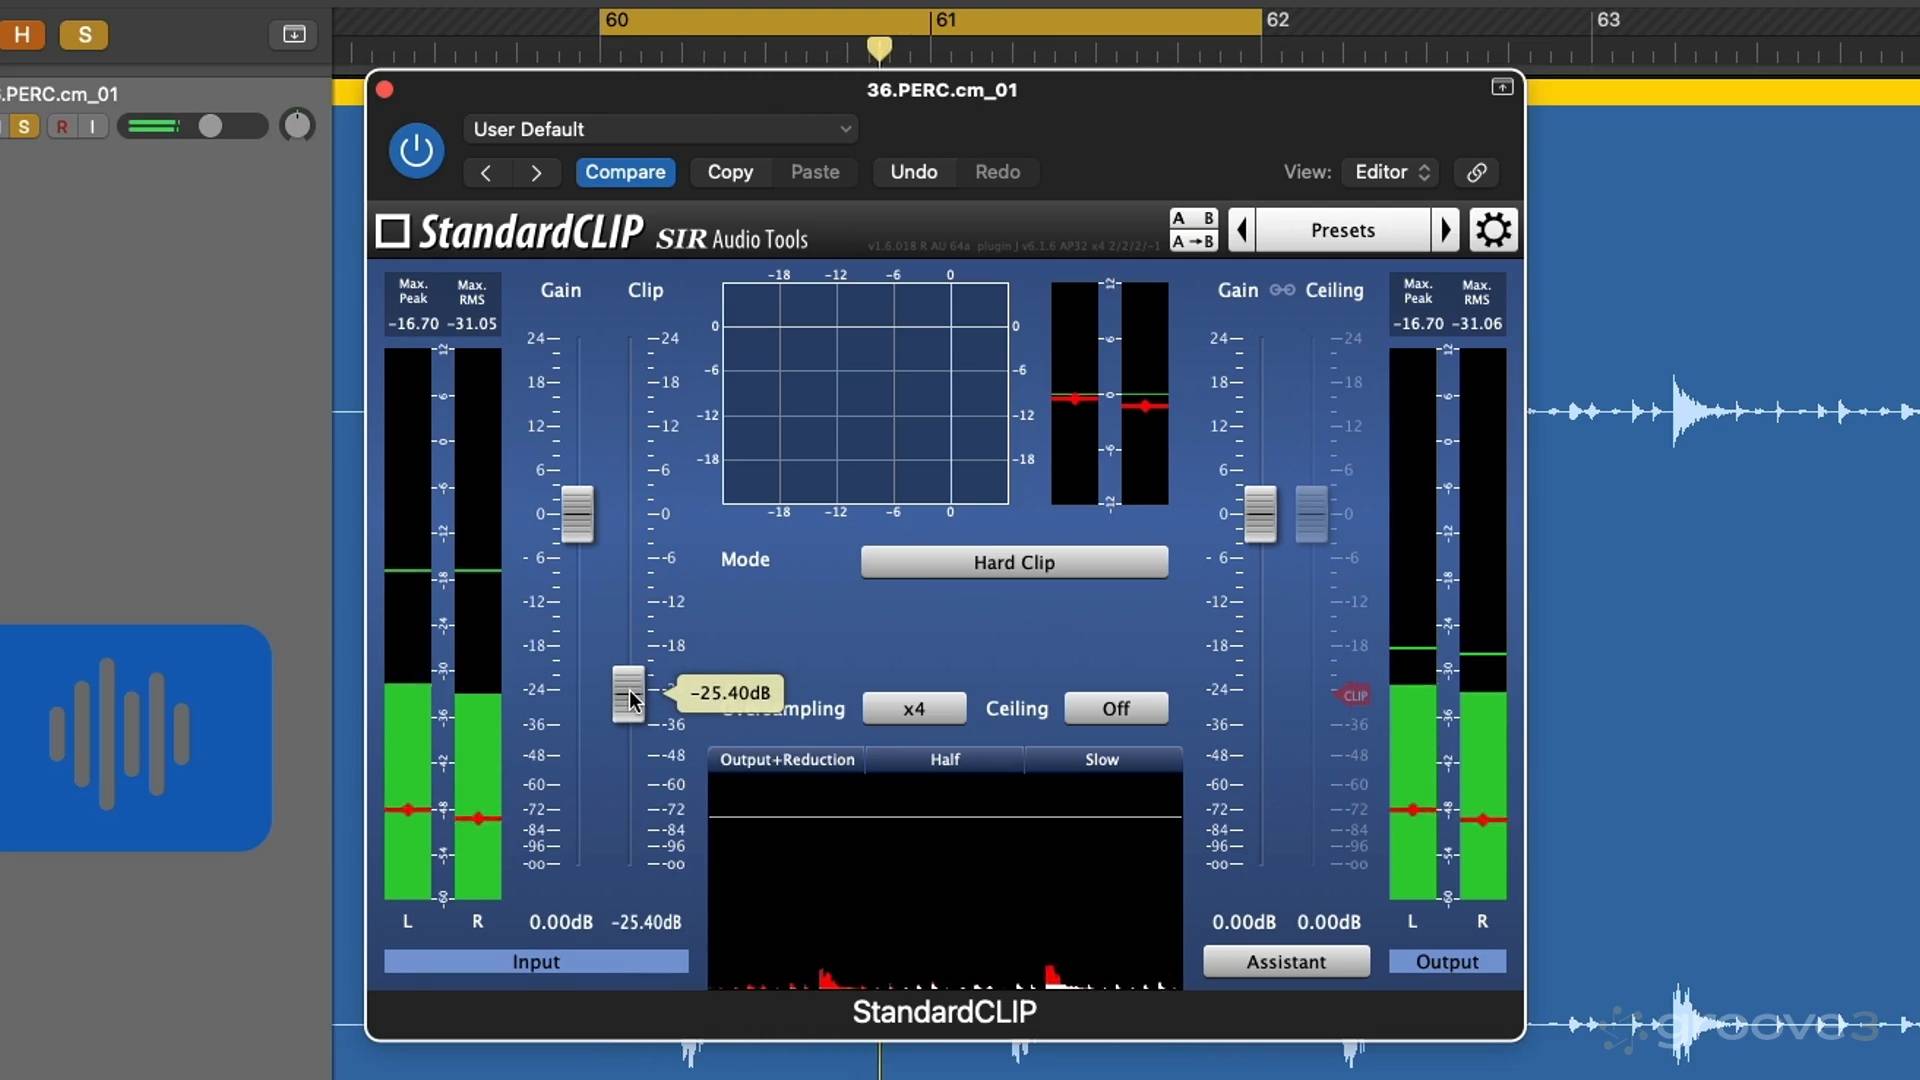Open the View Editor dropdown
1920x1080 pixels.
click(1389, 172)
